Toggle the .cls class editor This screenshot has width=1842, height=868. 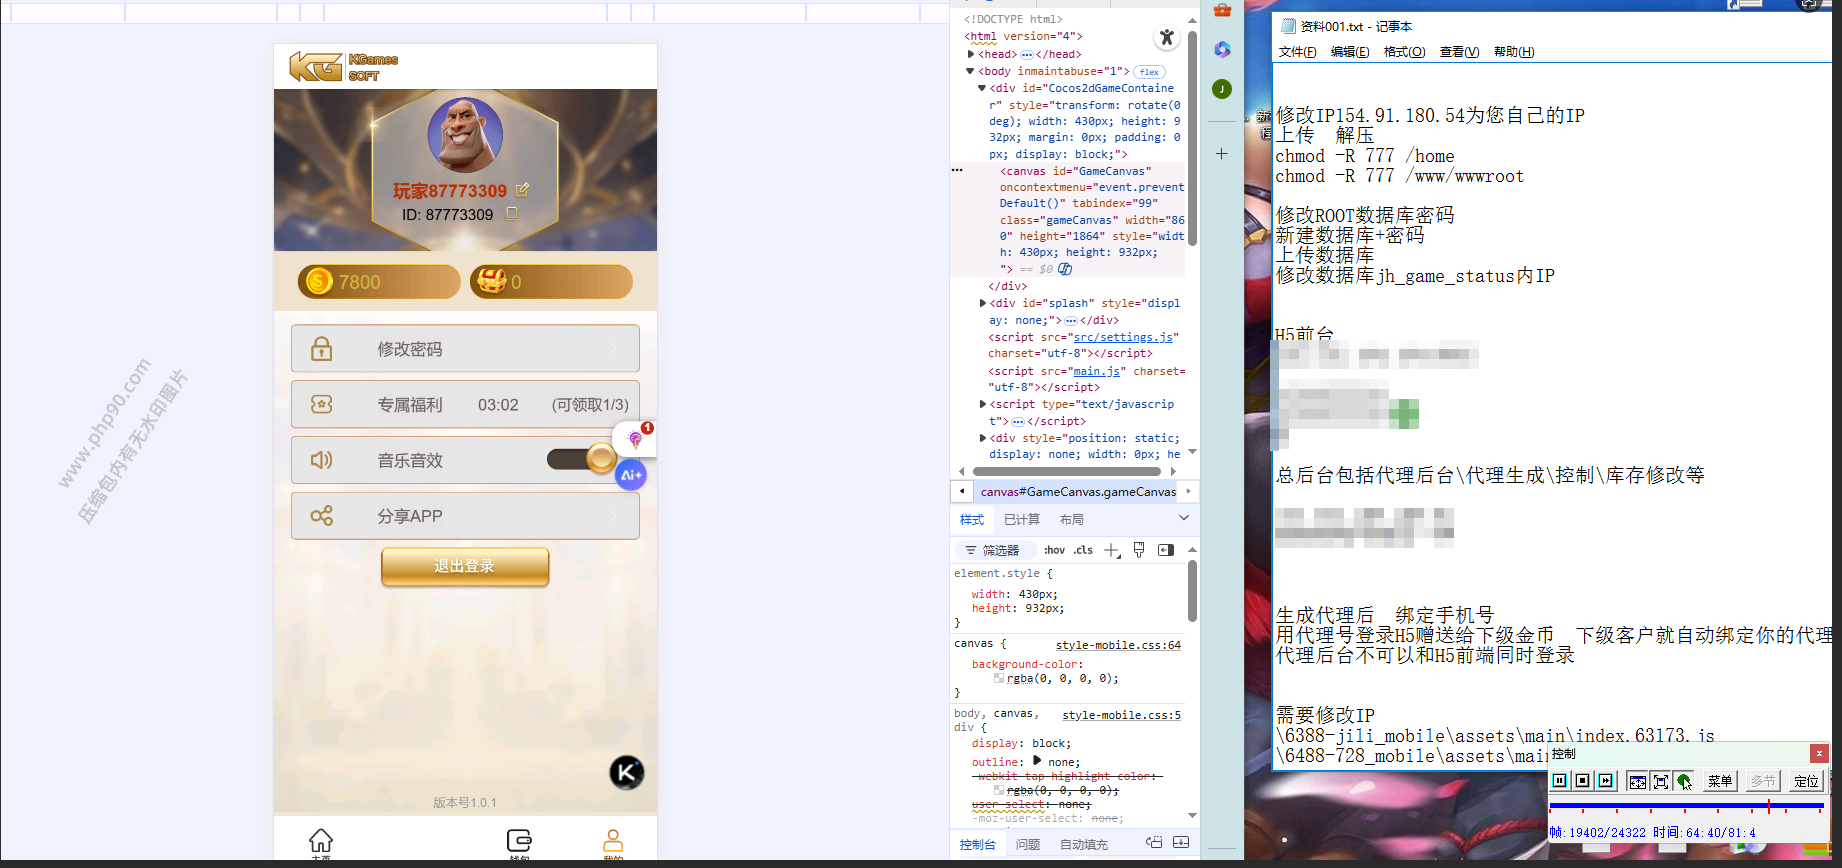1084,550
